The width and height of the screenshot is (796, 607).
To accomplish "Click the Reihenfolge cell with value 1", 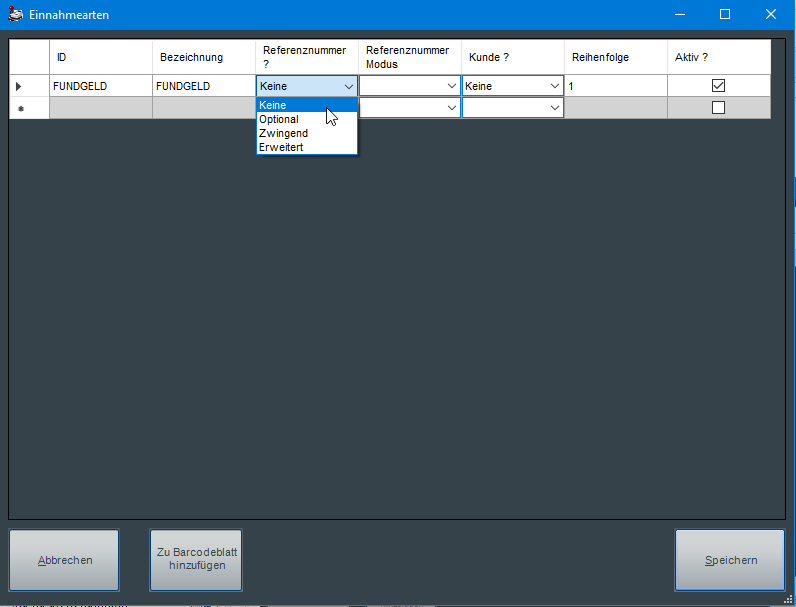I will click(615, 86).
